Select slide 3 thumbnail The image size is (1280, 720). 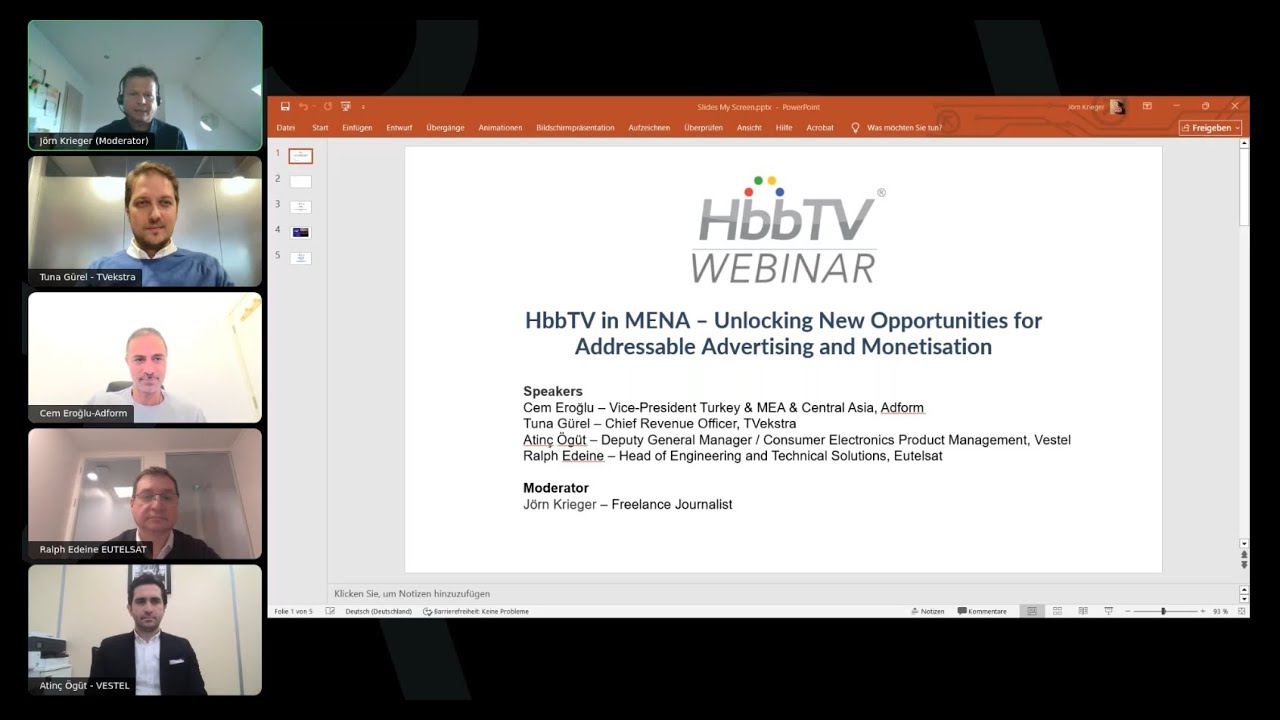[300, 207]
